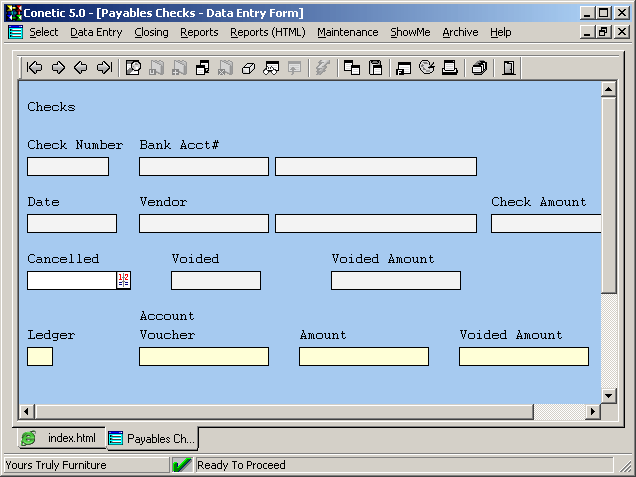Select the Payables Ch... tab
Viewport: 636px width, 477px height.
153,439
